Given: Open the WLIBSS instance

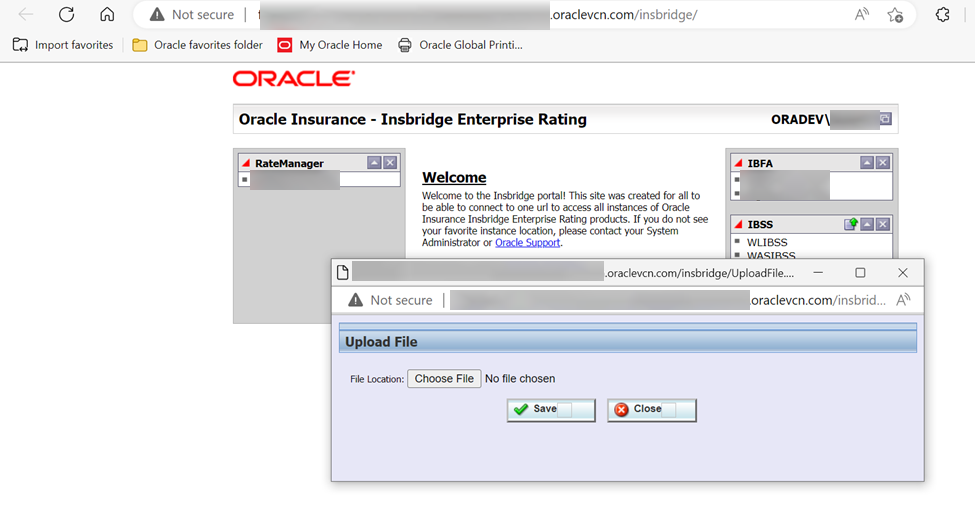Looking at the screenshot, I should (x=767, y=242).
